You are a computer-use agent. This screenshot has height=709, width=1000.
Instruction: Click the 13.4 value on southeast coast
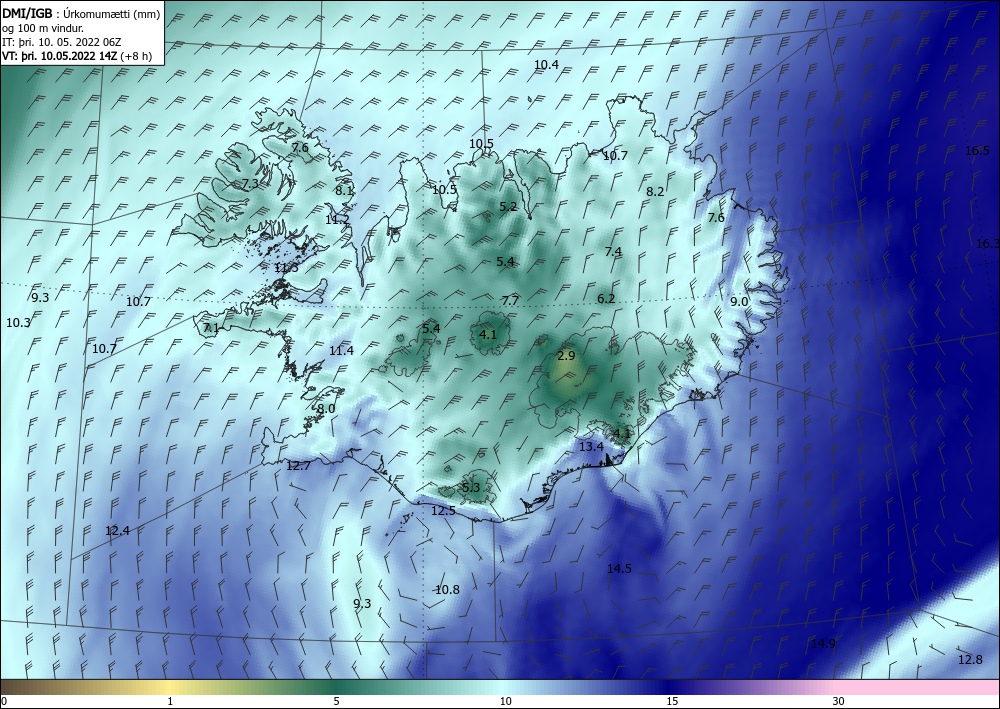(x=591, y=447)
